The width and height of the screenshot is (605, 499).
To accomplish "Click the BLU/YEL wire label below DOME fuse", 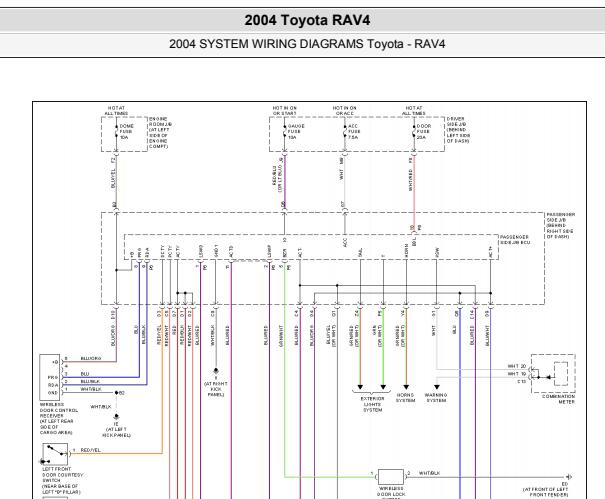I will point(113,178).
